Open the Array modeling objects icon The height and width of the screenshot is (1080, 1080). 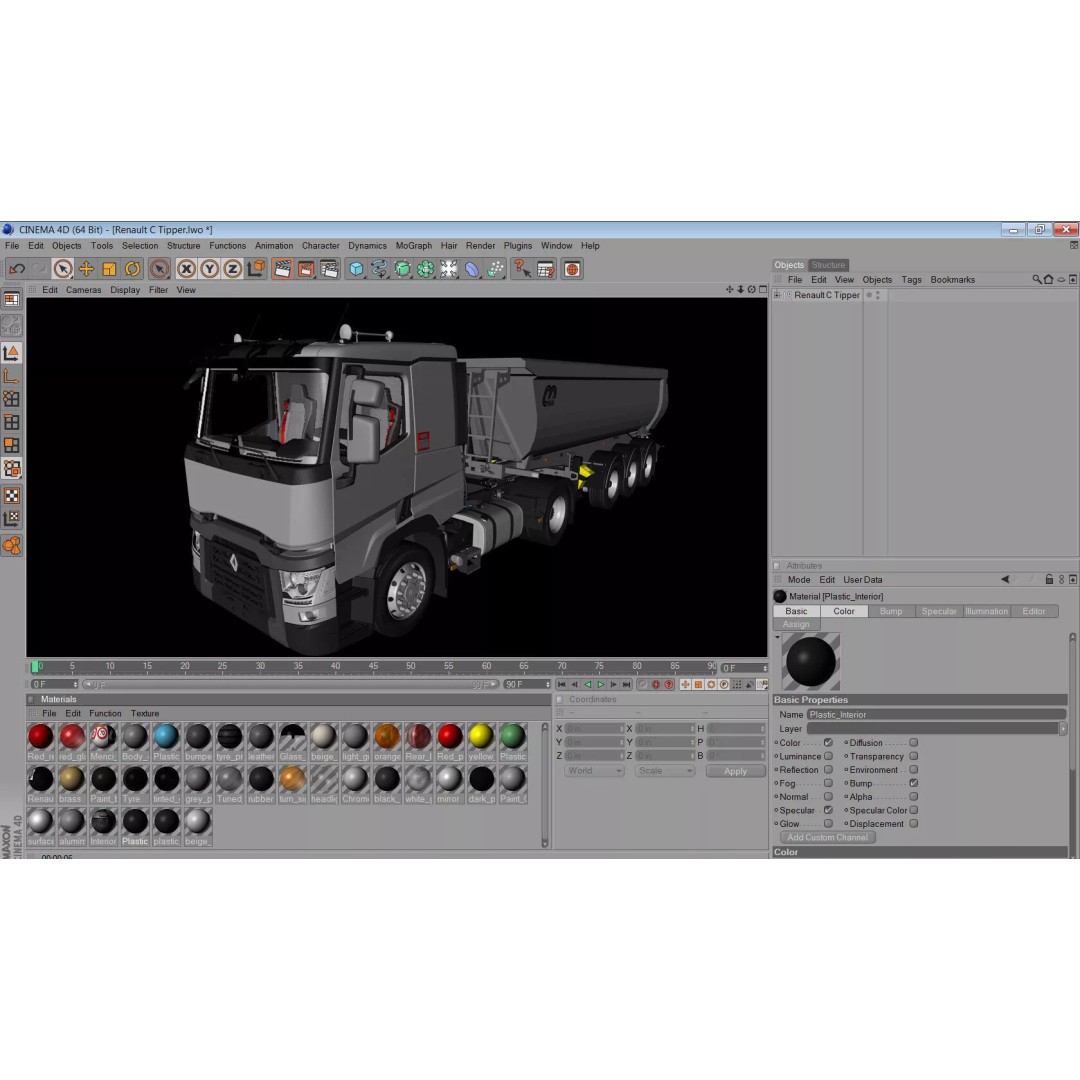point(426,269)
